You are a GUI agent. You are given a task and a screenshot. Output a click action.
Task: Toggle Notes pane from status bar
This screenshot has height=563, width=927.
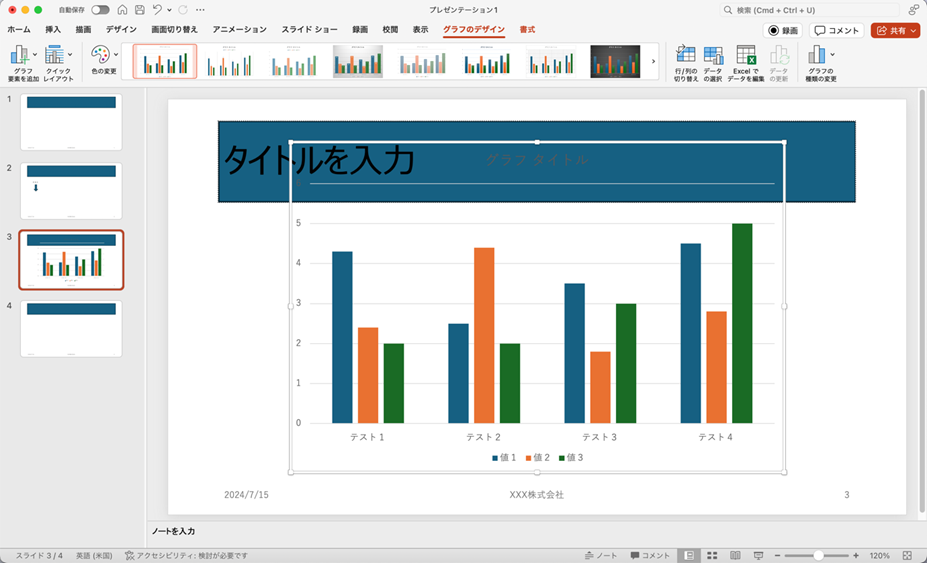(601, 555)
